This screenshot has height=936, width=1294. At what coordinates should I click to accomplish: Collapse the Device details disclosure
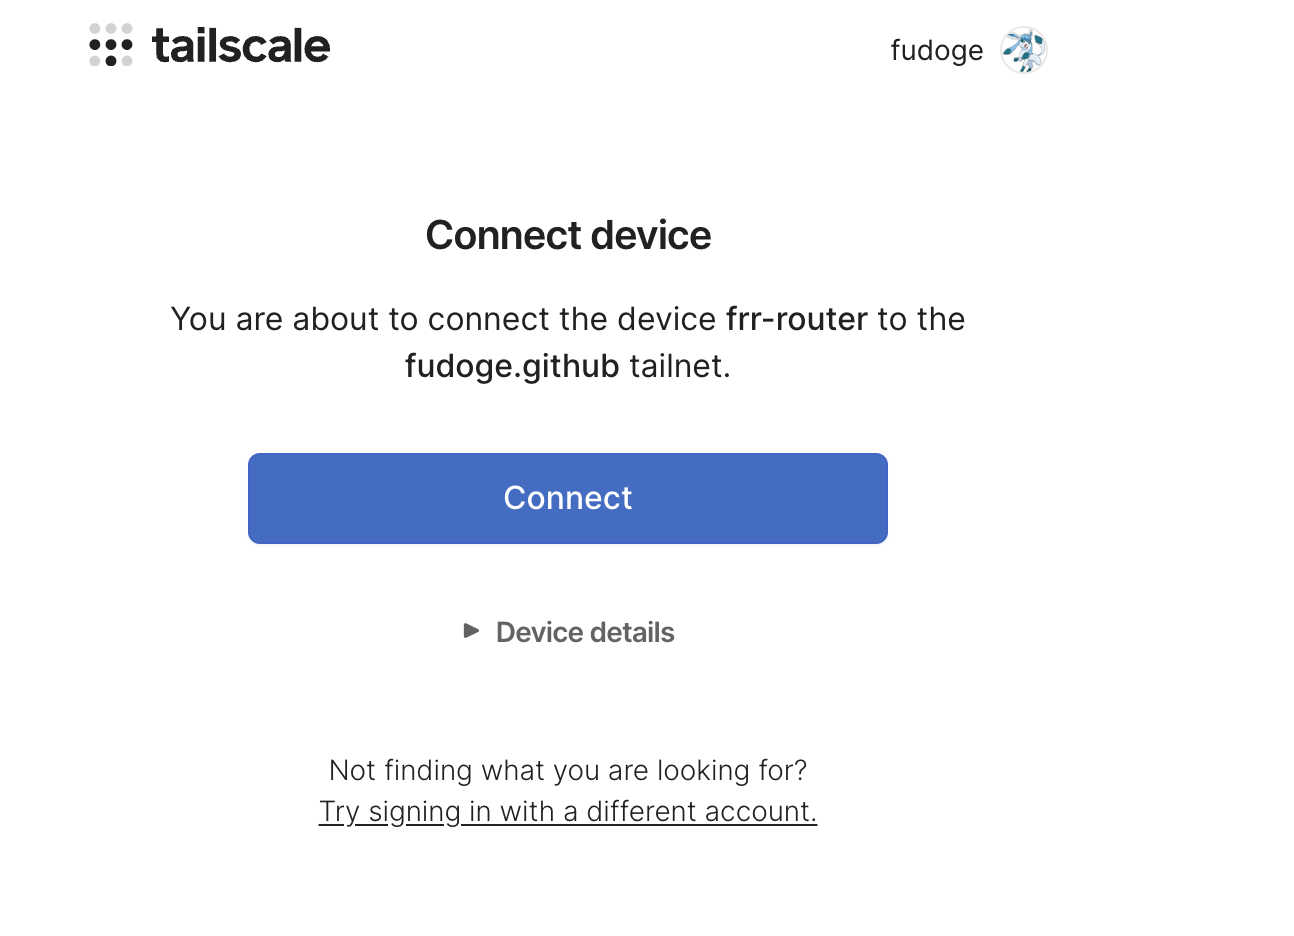584,631
